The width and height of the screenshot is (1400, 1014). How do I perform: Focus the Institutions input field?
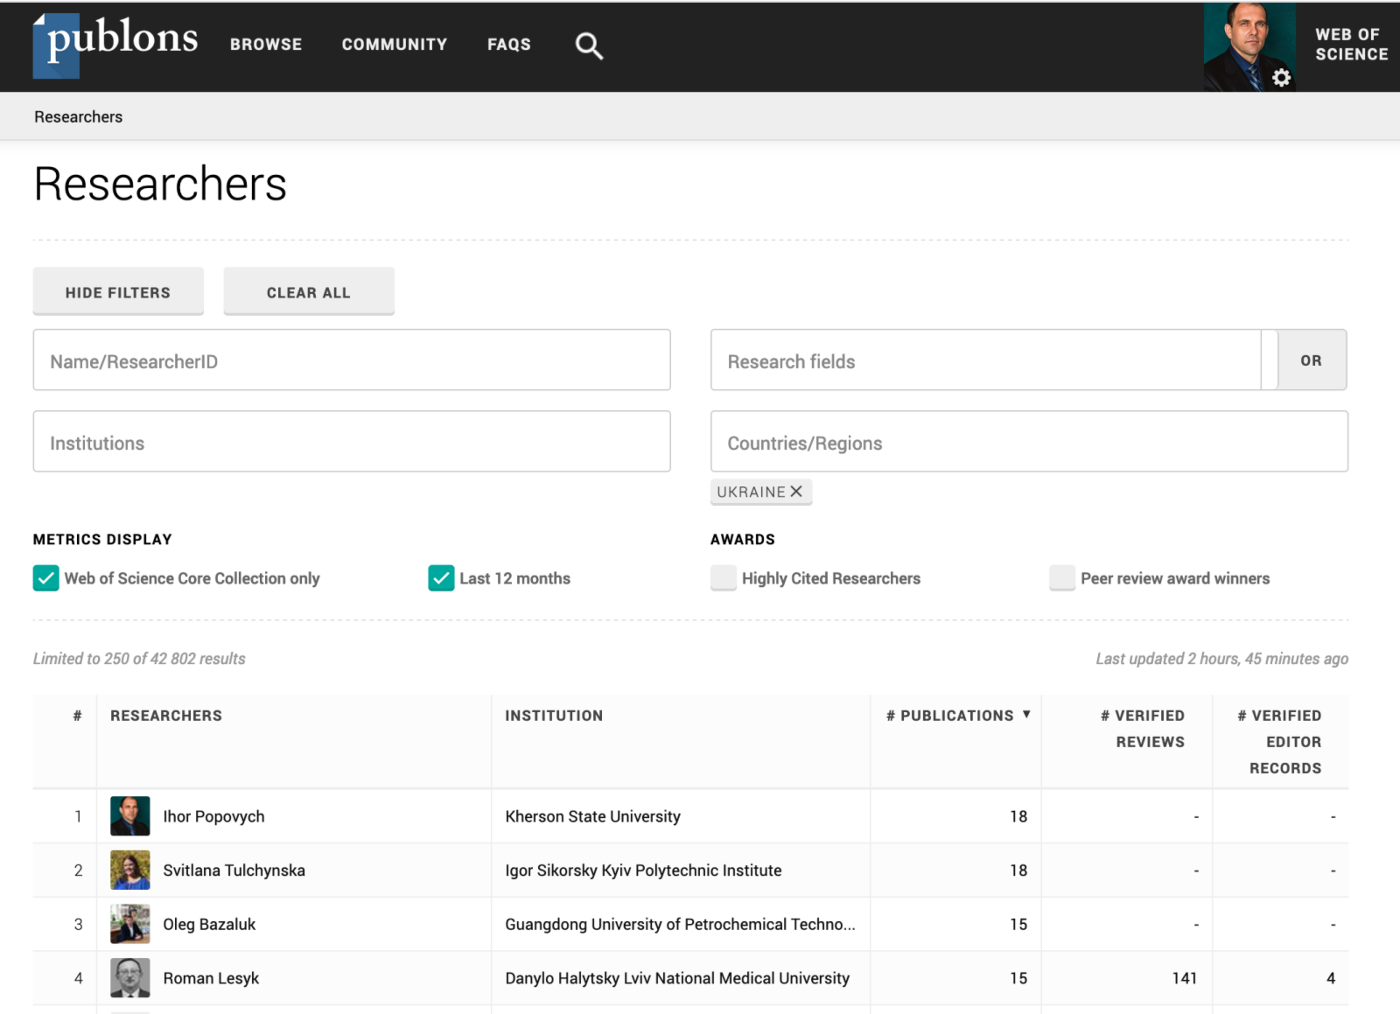[352, 441]
